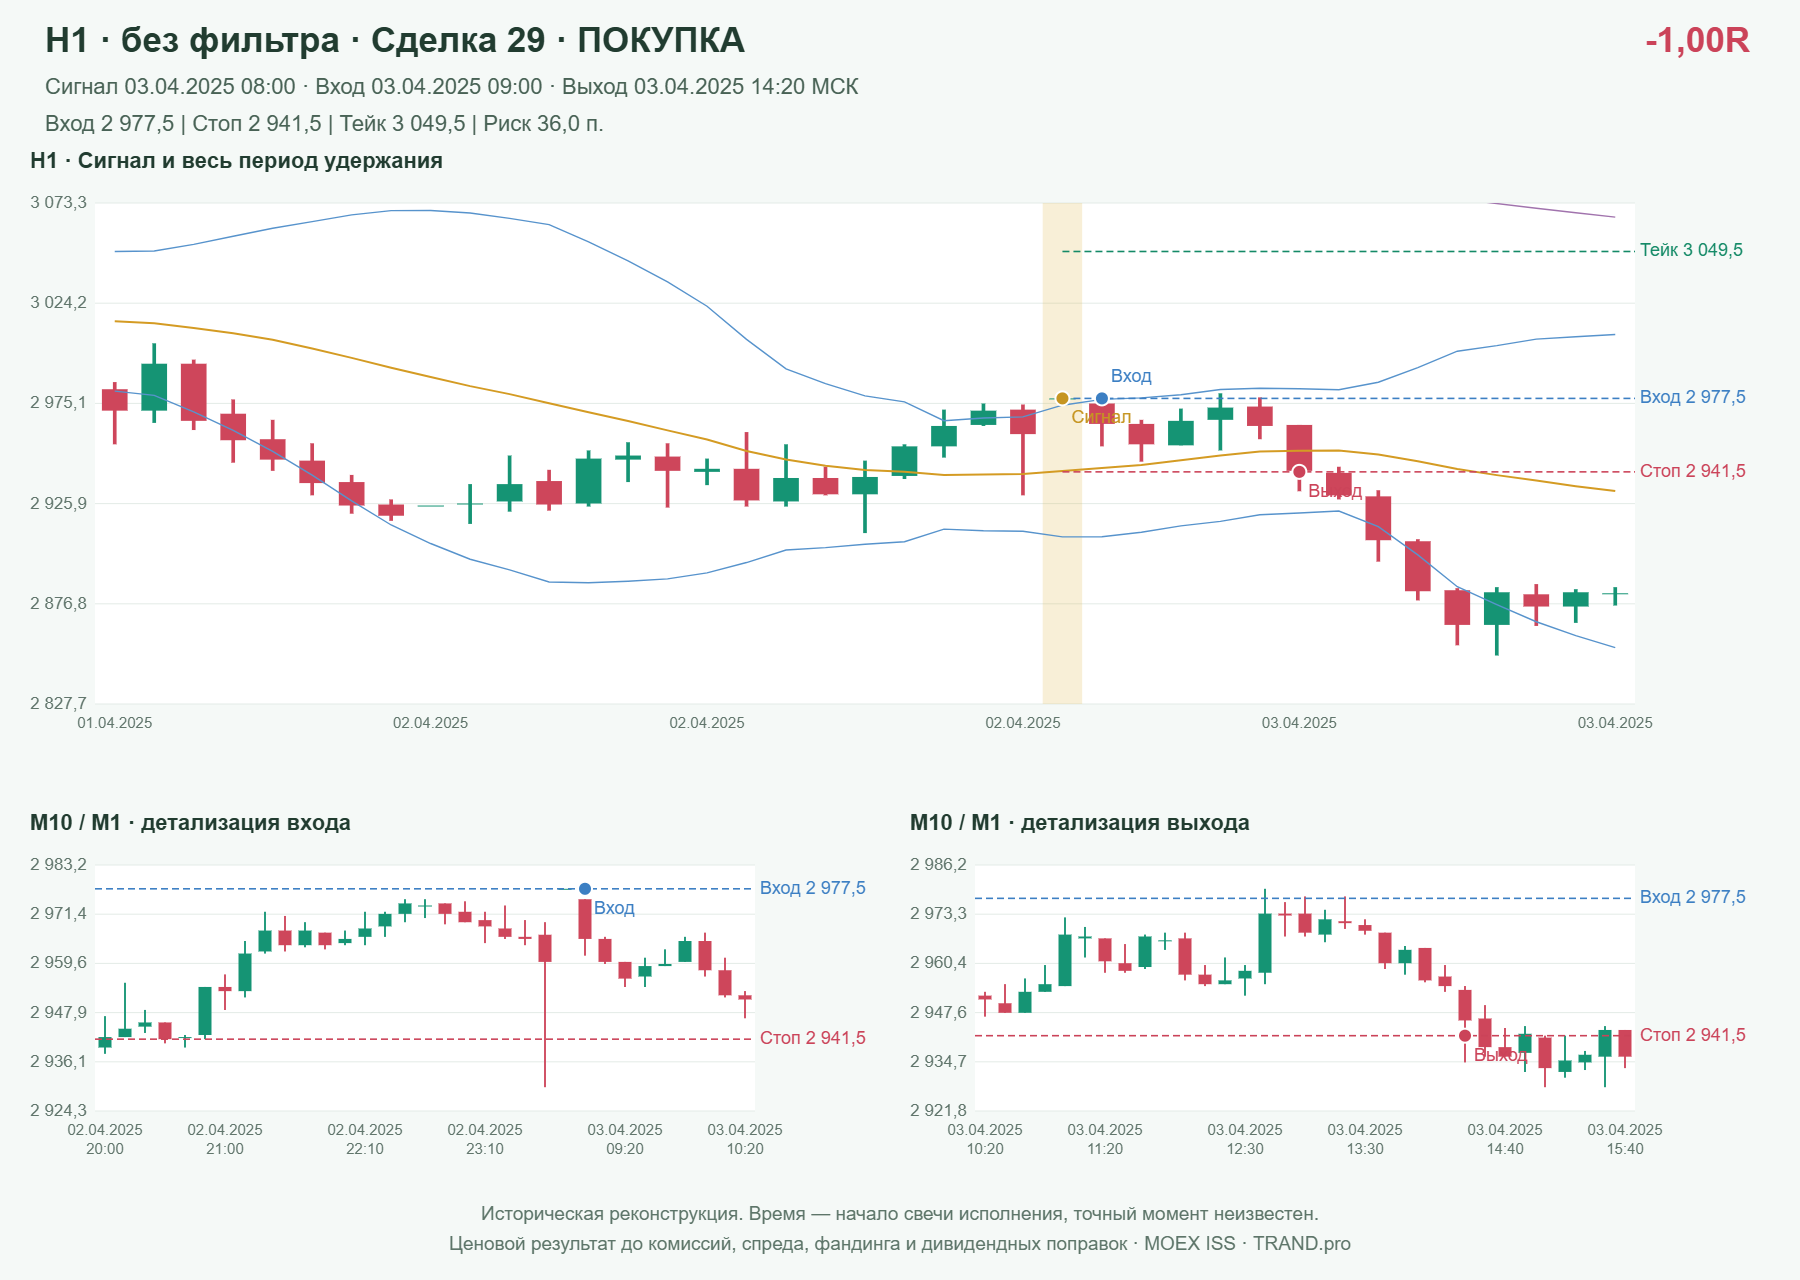Viewport: 1800px width, 1280px height.
Task: Click the 2 925,9 price axis label
Action: [58, 504]
